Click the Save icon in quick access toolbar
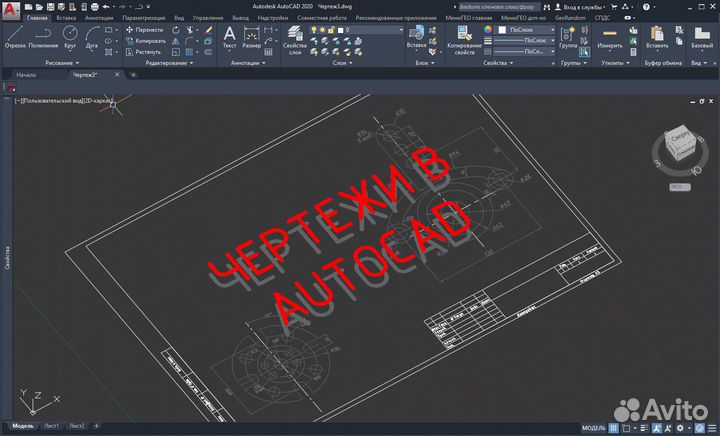This screenshot has width=720, height=436. point(51,7)
